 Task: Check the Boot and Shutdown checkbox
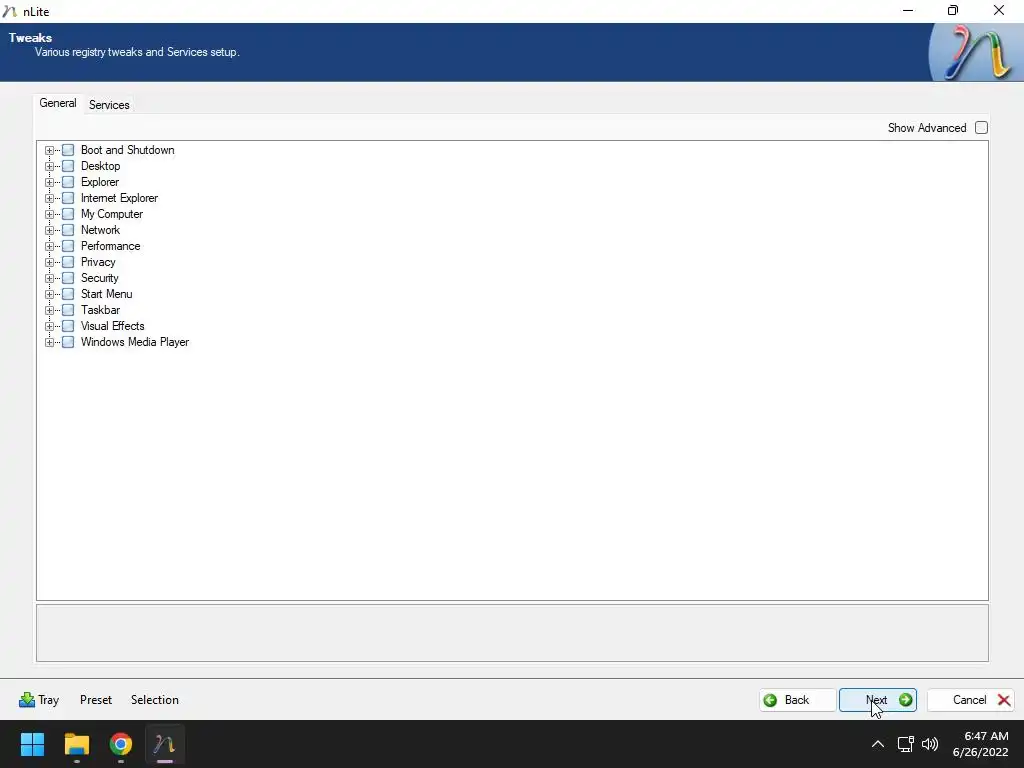pos(68,150)
